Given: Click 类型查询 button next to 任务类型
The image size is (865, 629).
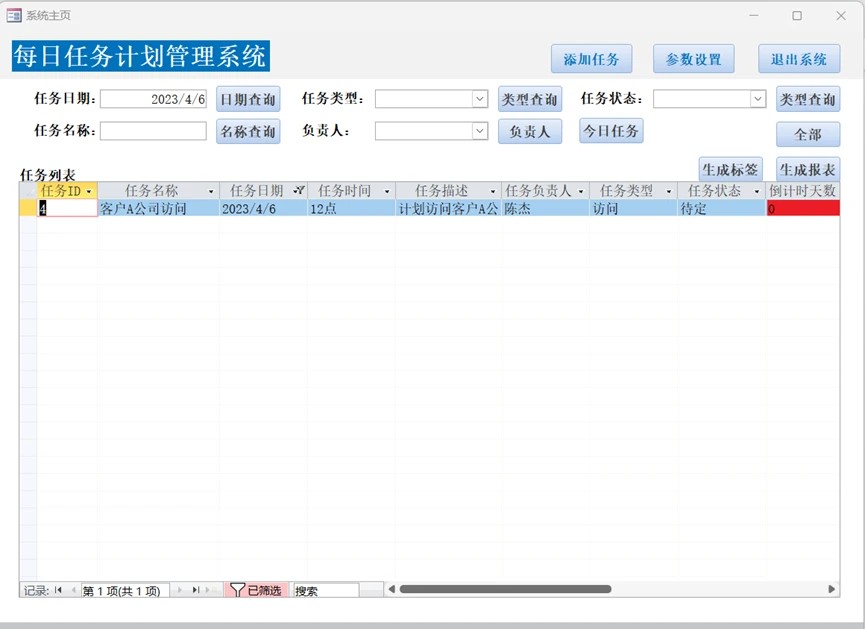Looking at the screenshot, I should 530,99.
